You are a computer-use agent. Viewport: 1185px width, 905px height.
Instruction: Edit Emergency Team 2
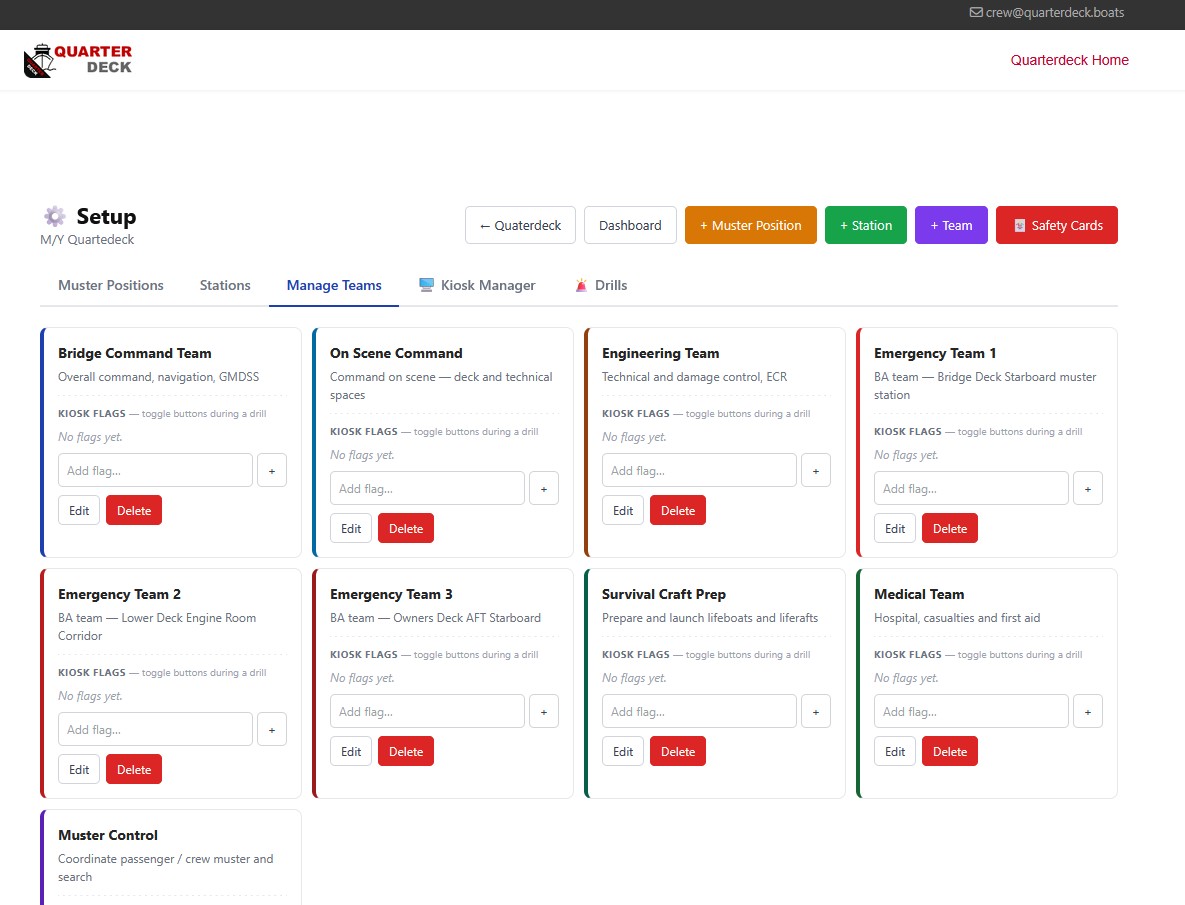click(x=79, y=770)
